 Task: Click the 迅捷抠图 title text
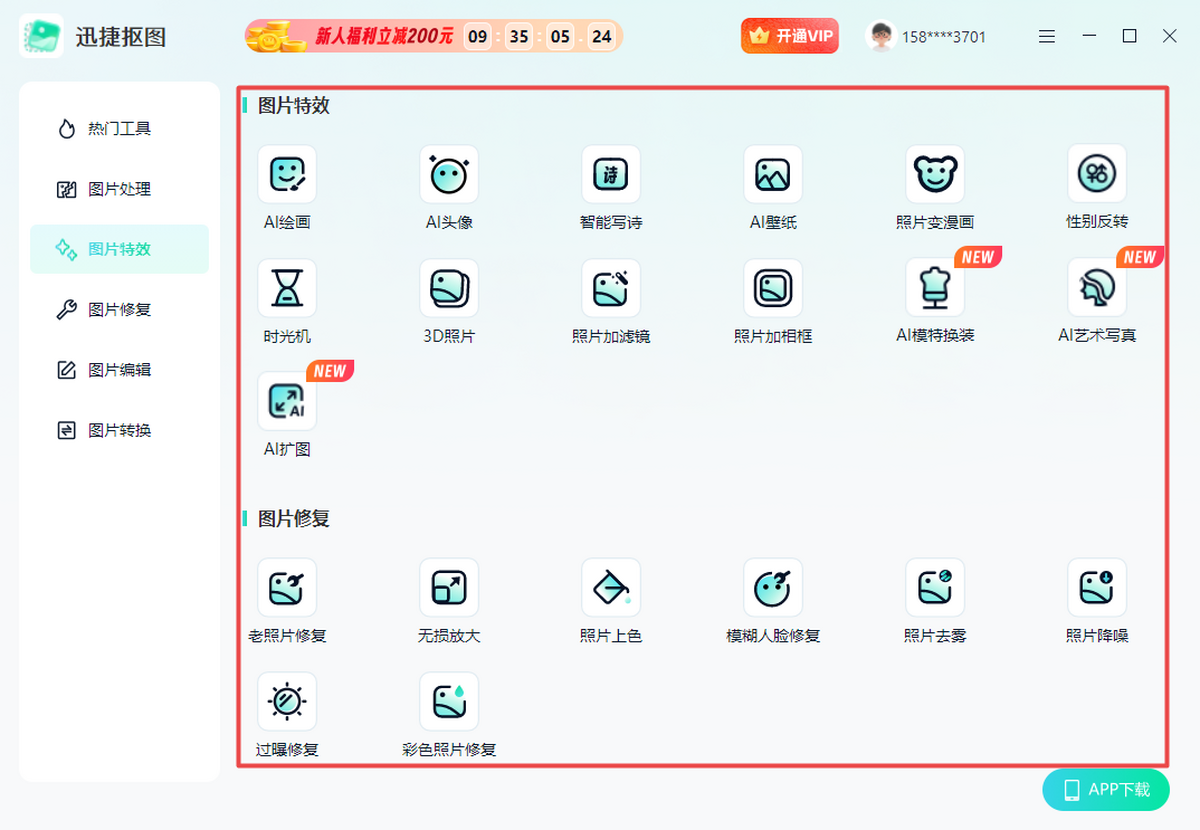pyautogui.click(x=121, y=38)
